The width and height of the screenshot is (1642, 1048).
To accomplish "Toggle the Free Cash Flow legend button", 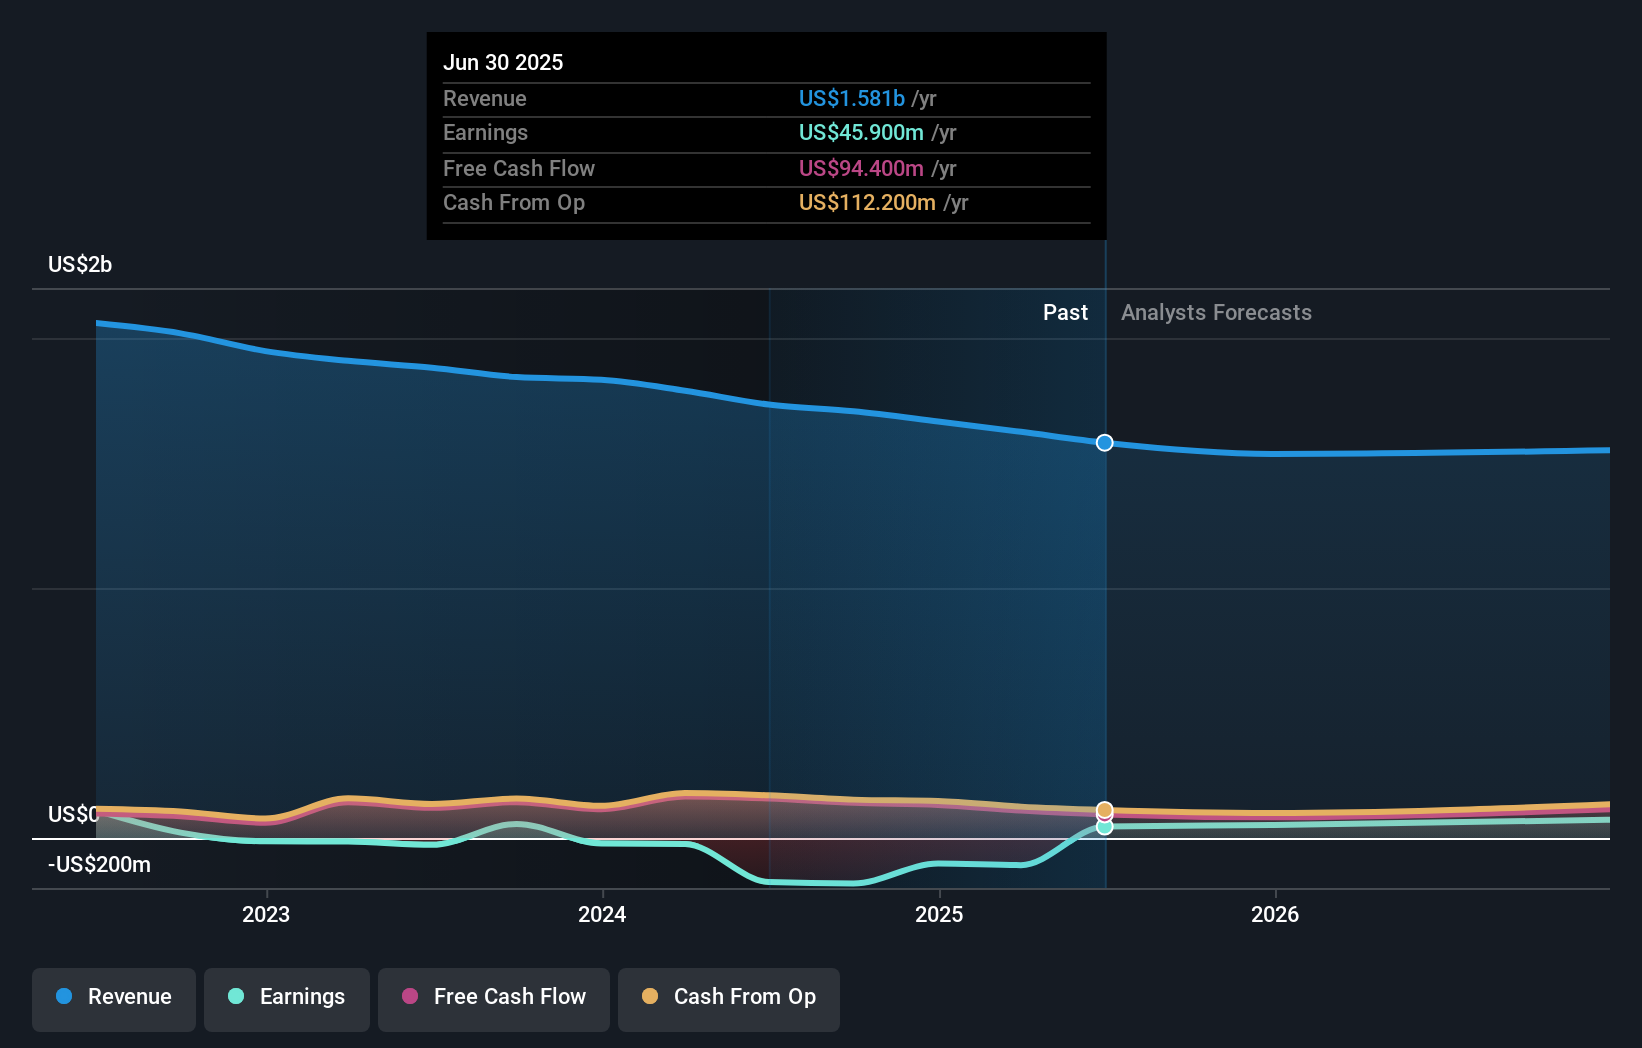I will tap(494, 999).
